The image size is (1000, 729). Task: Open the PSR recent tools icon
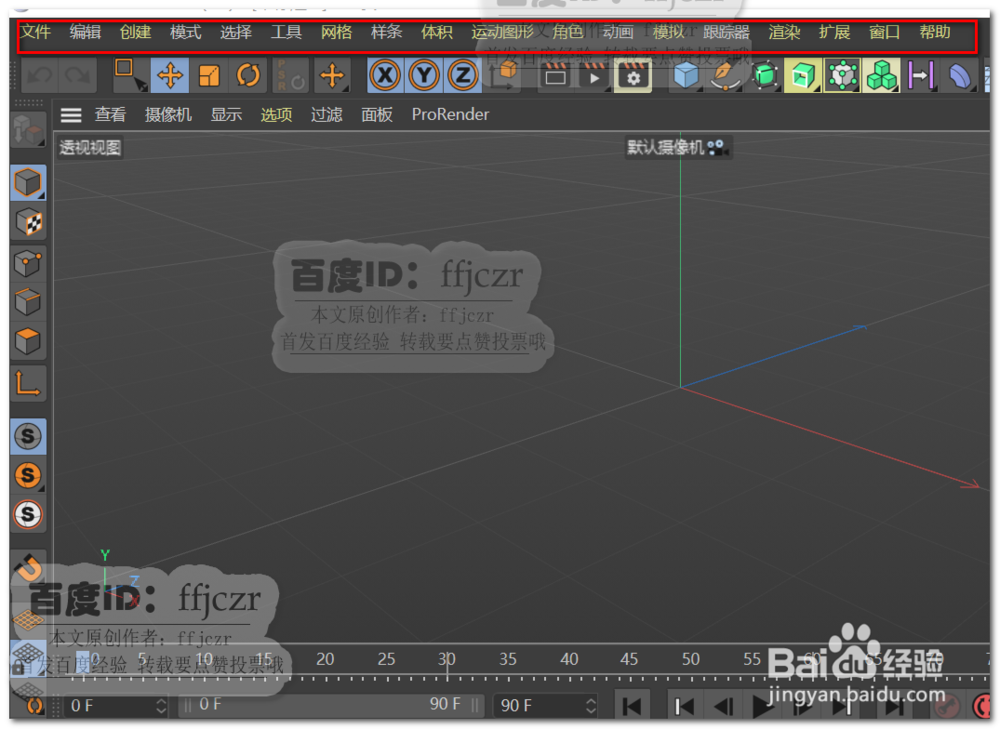click(x=290, y=76)
